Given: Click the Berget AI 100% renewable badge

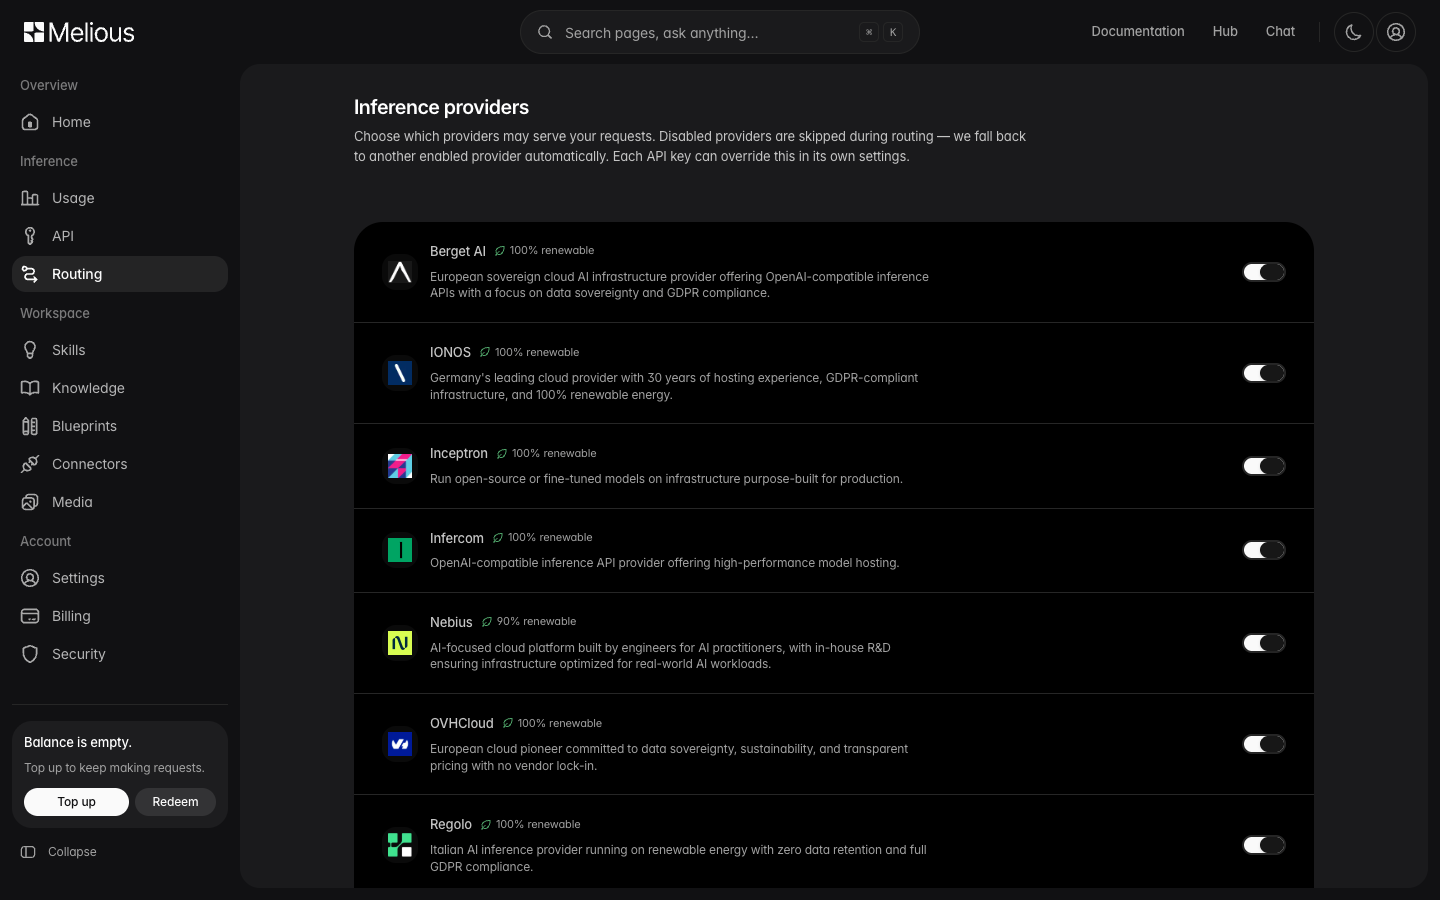Looking at the screenshot, I should click(x=545, y=251).
